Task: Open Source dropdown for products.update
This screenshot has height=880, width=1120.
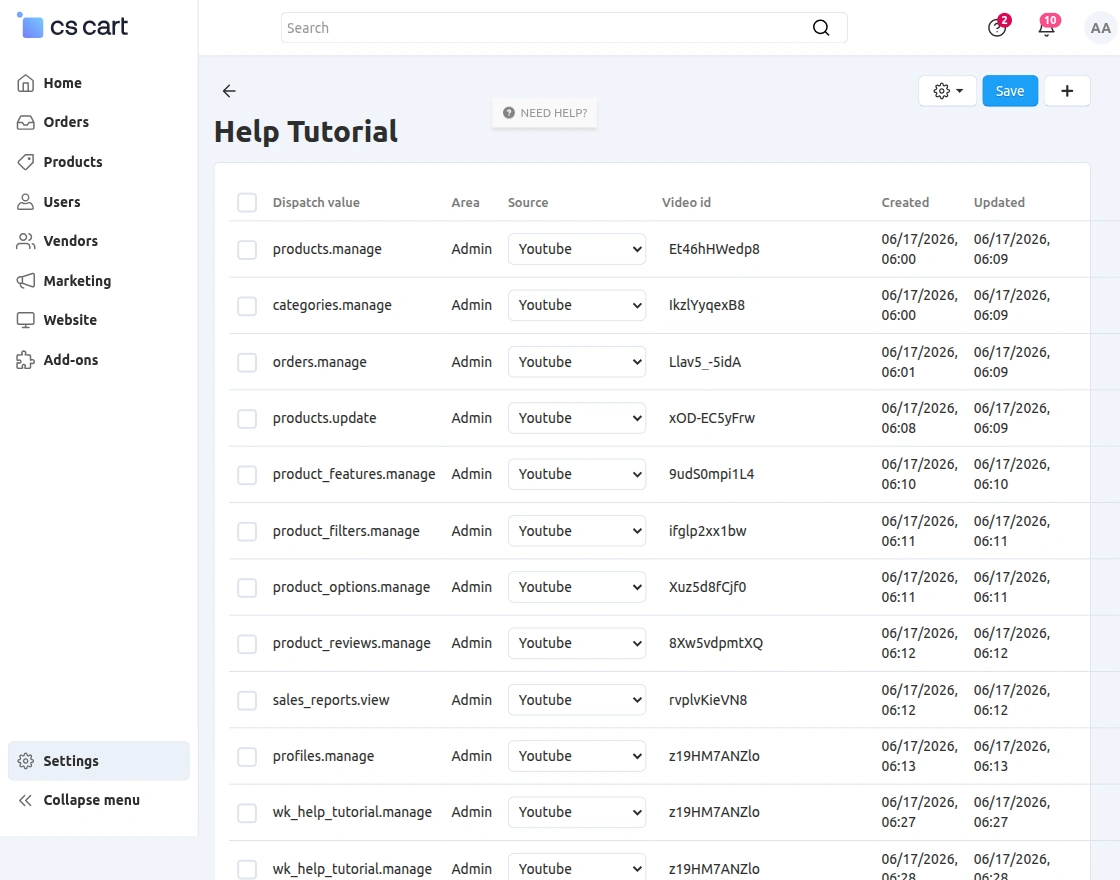Action: coord(576,419)
